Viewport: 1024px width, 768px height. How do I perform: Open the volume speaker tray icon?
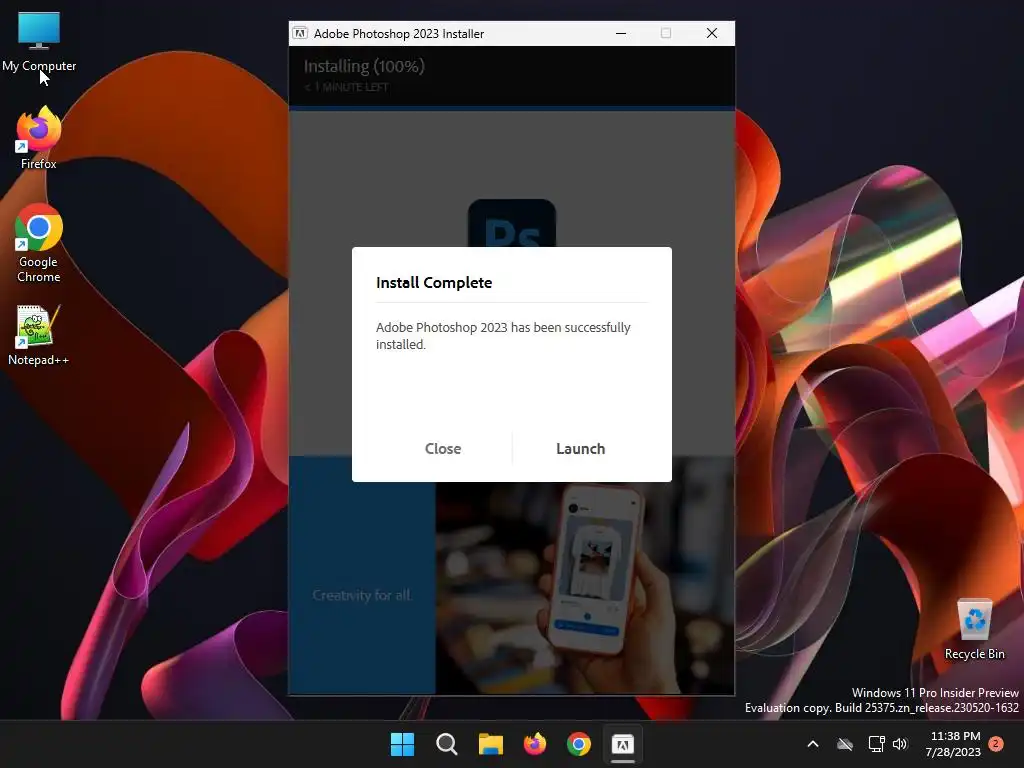pos(900,744)
